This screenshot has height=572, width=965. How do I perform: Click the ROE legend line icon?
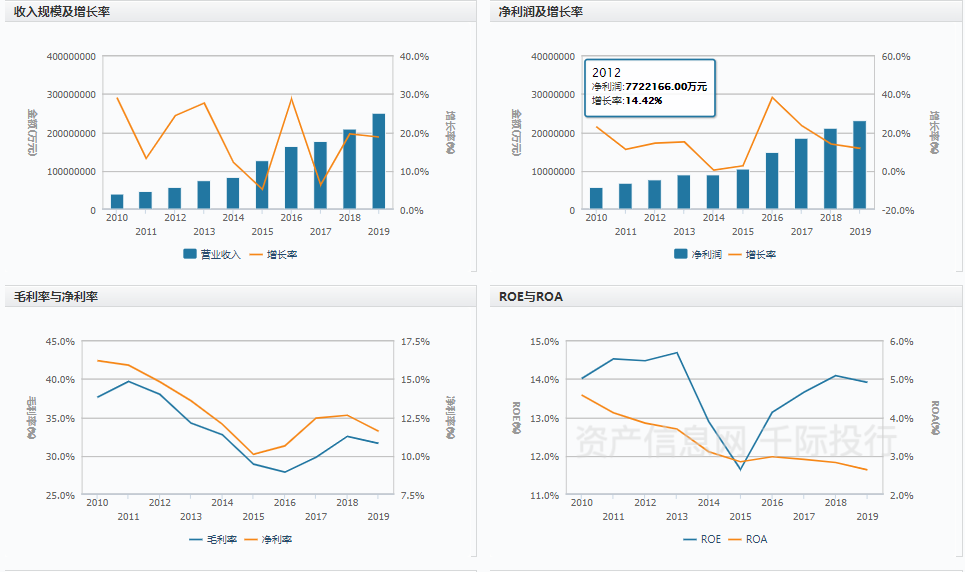(690, 539)
